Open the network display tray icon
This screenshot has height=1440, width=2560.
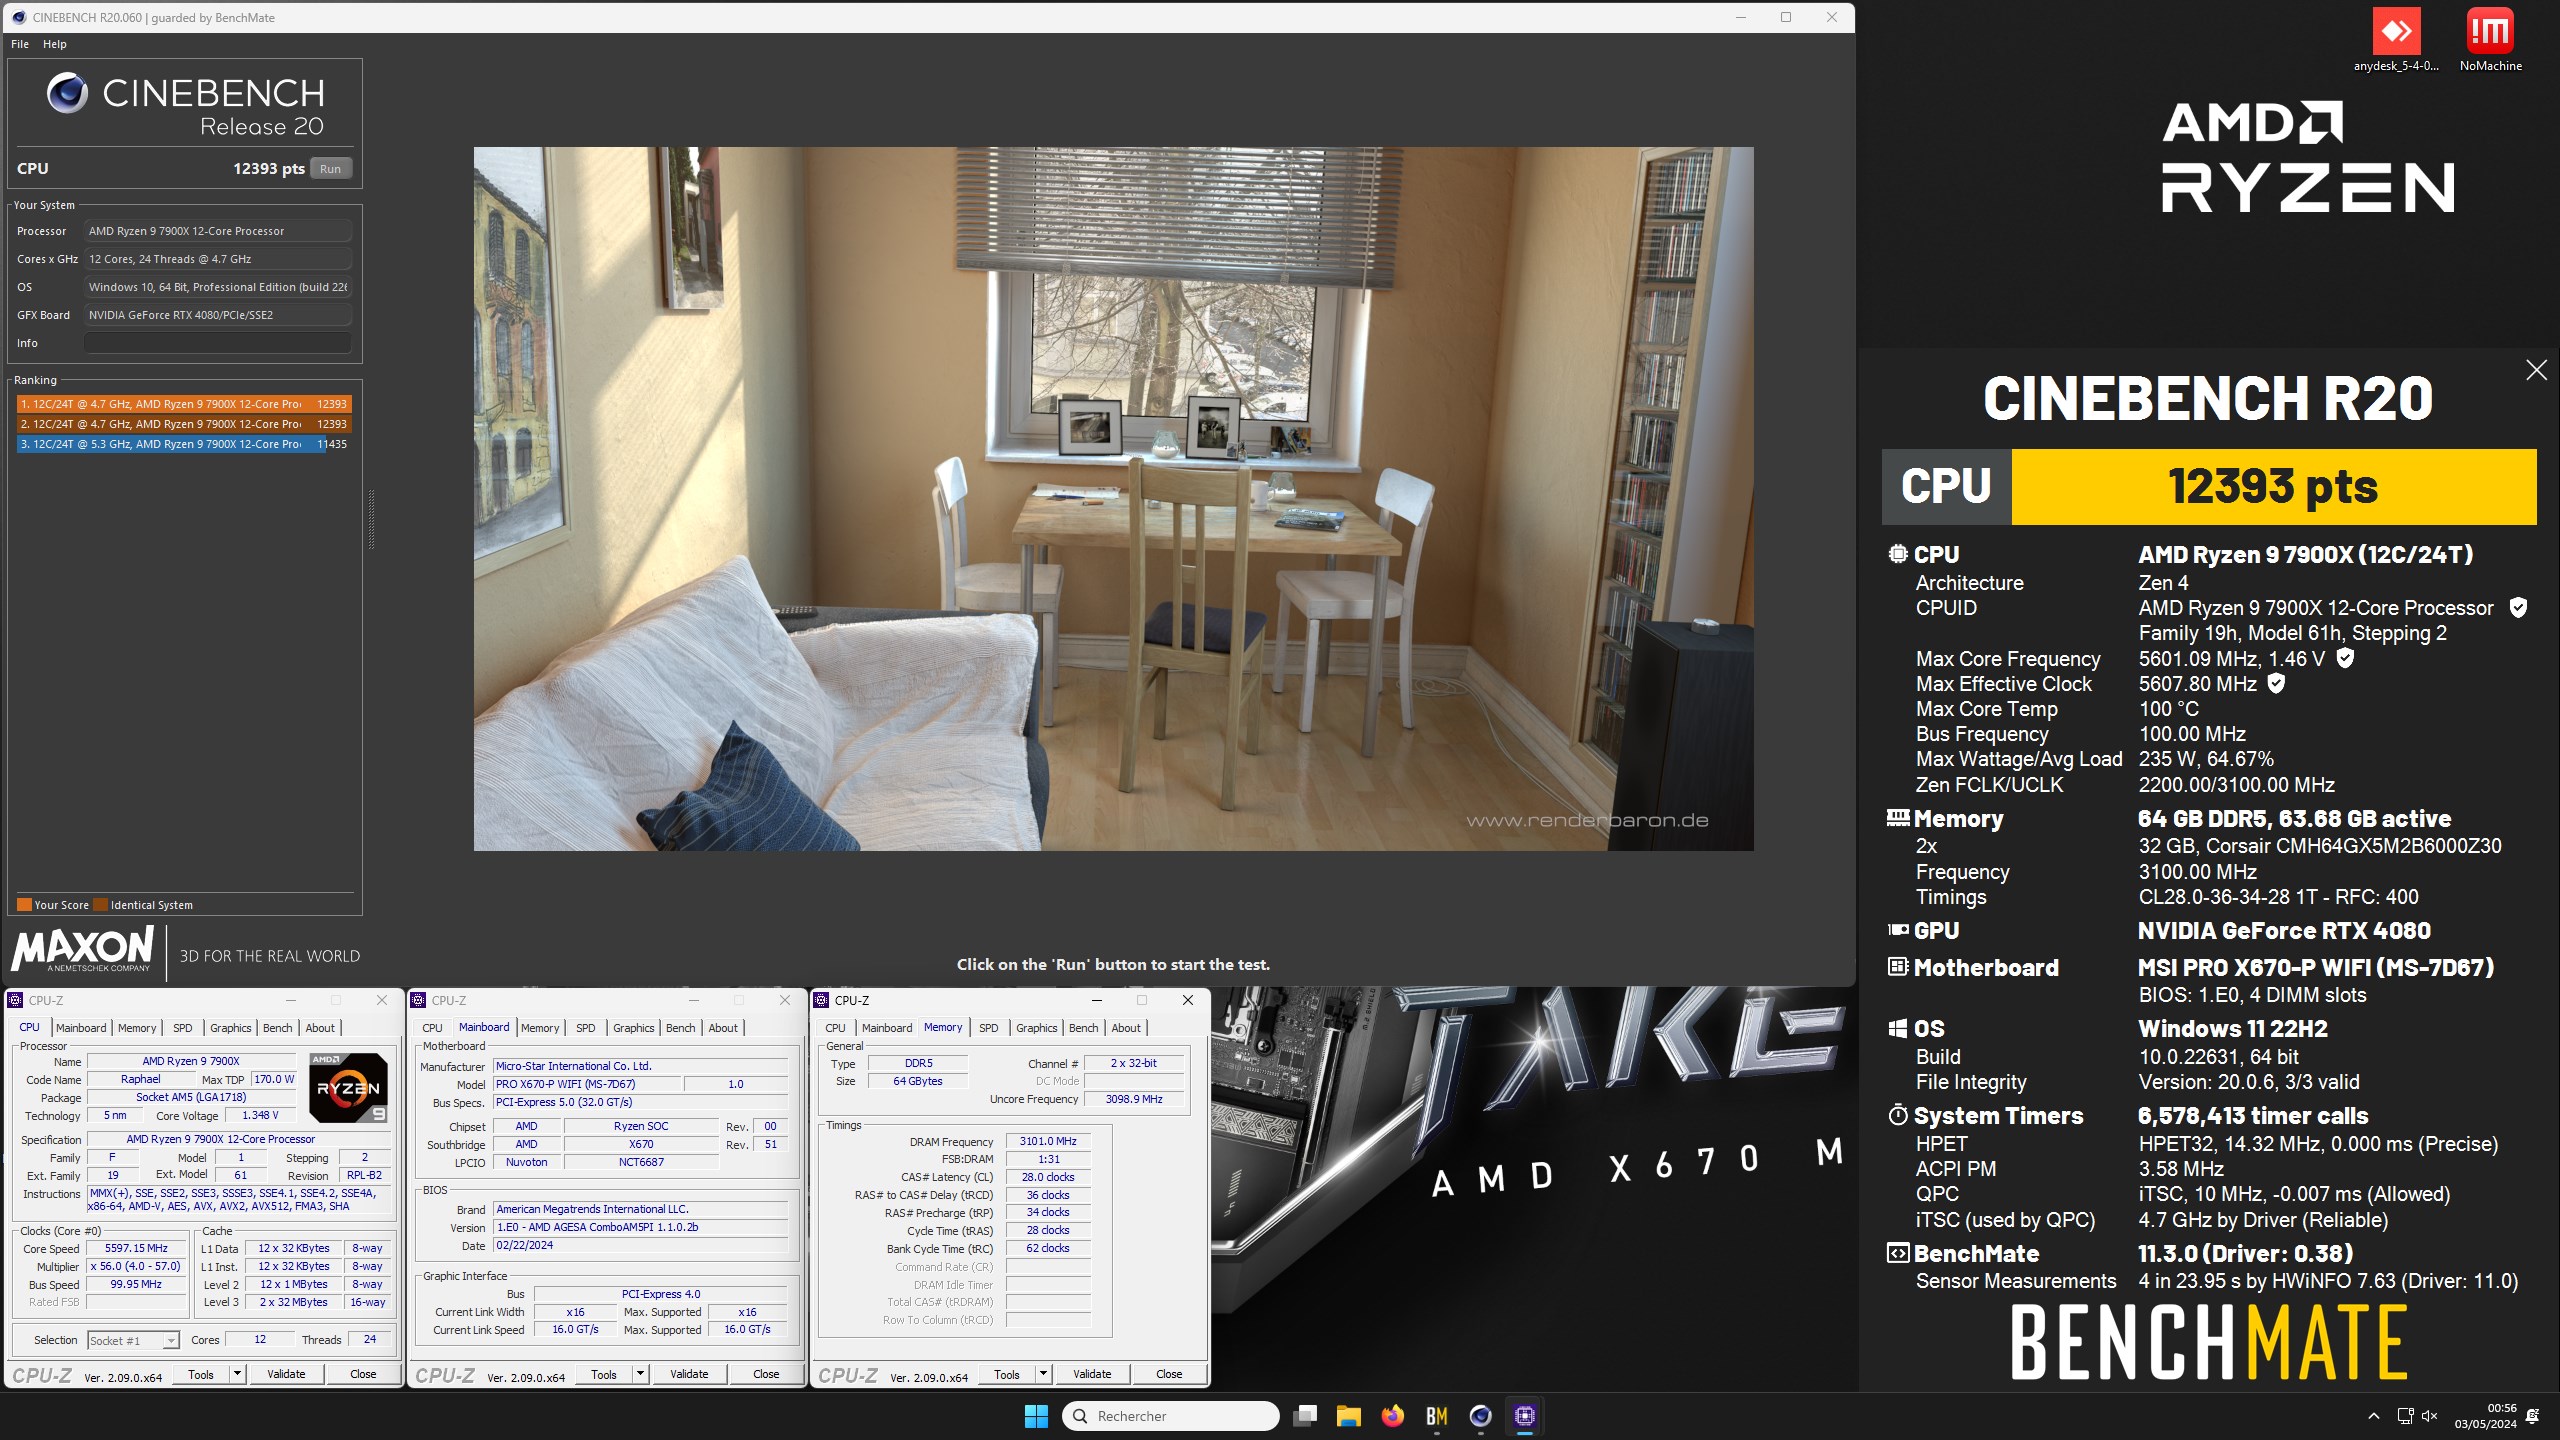tap(2405, 1416)
